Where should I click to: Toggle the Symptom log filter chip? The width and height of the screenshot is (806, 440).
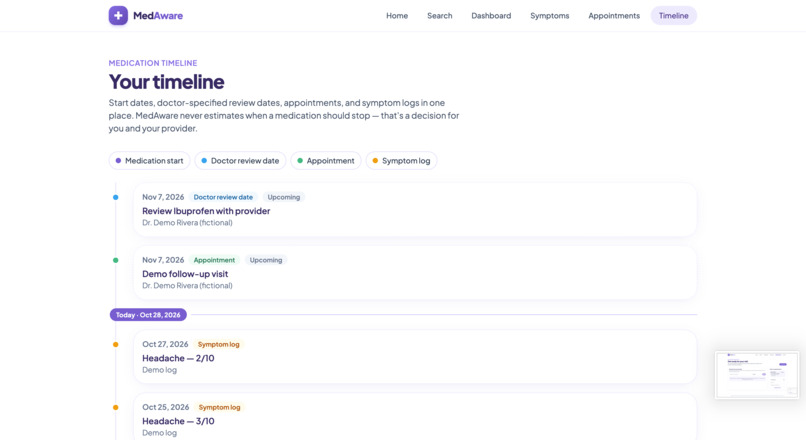[x=401, y=161]
